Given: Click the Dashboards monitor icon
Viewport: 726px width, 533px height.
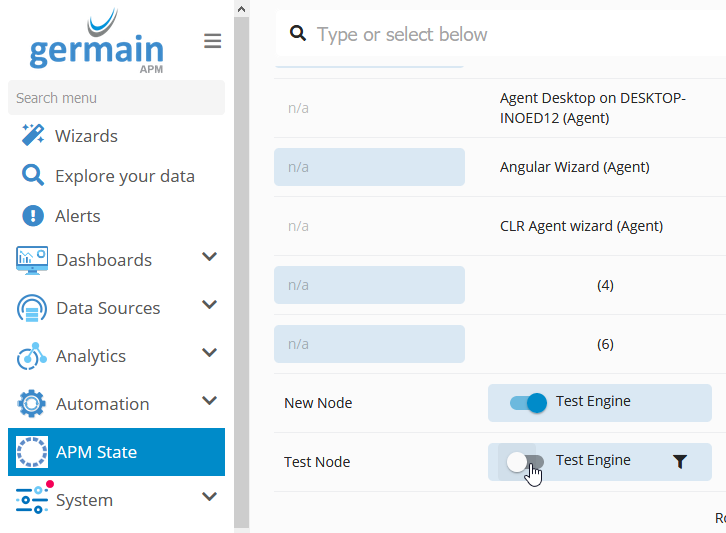Looking at the screenshot, I should (32, 260).
